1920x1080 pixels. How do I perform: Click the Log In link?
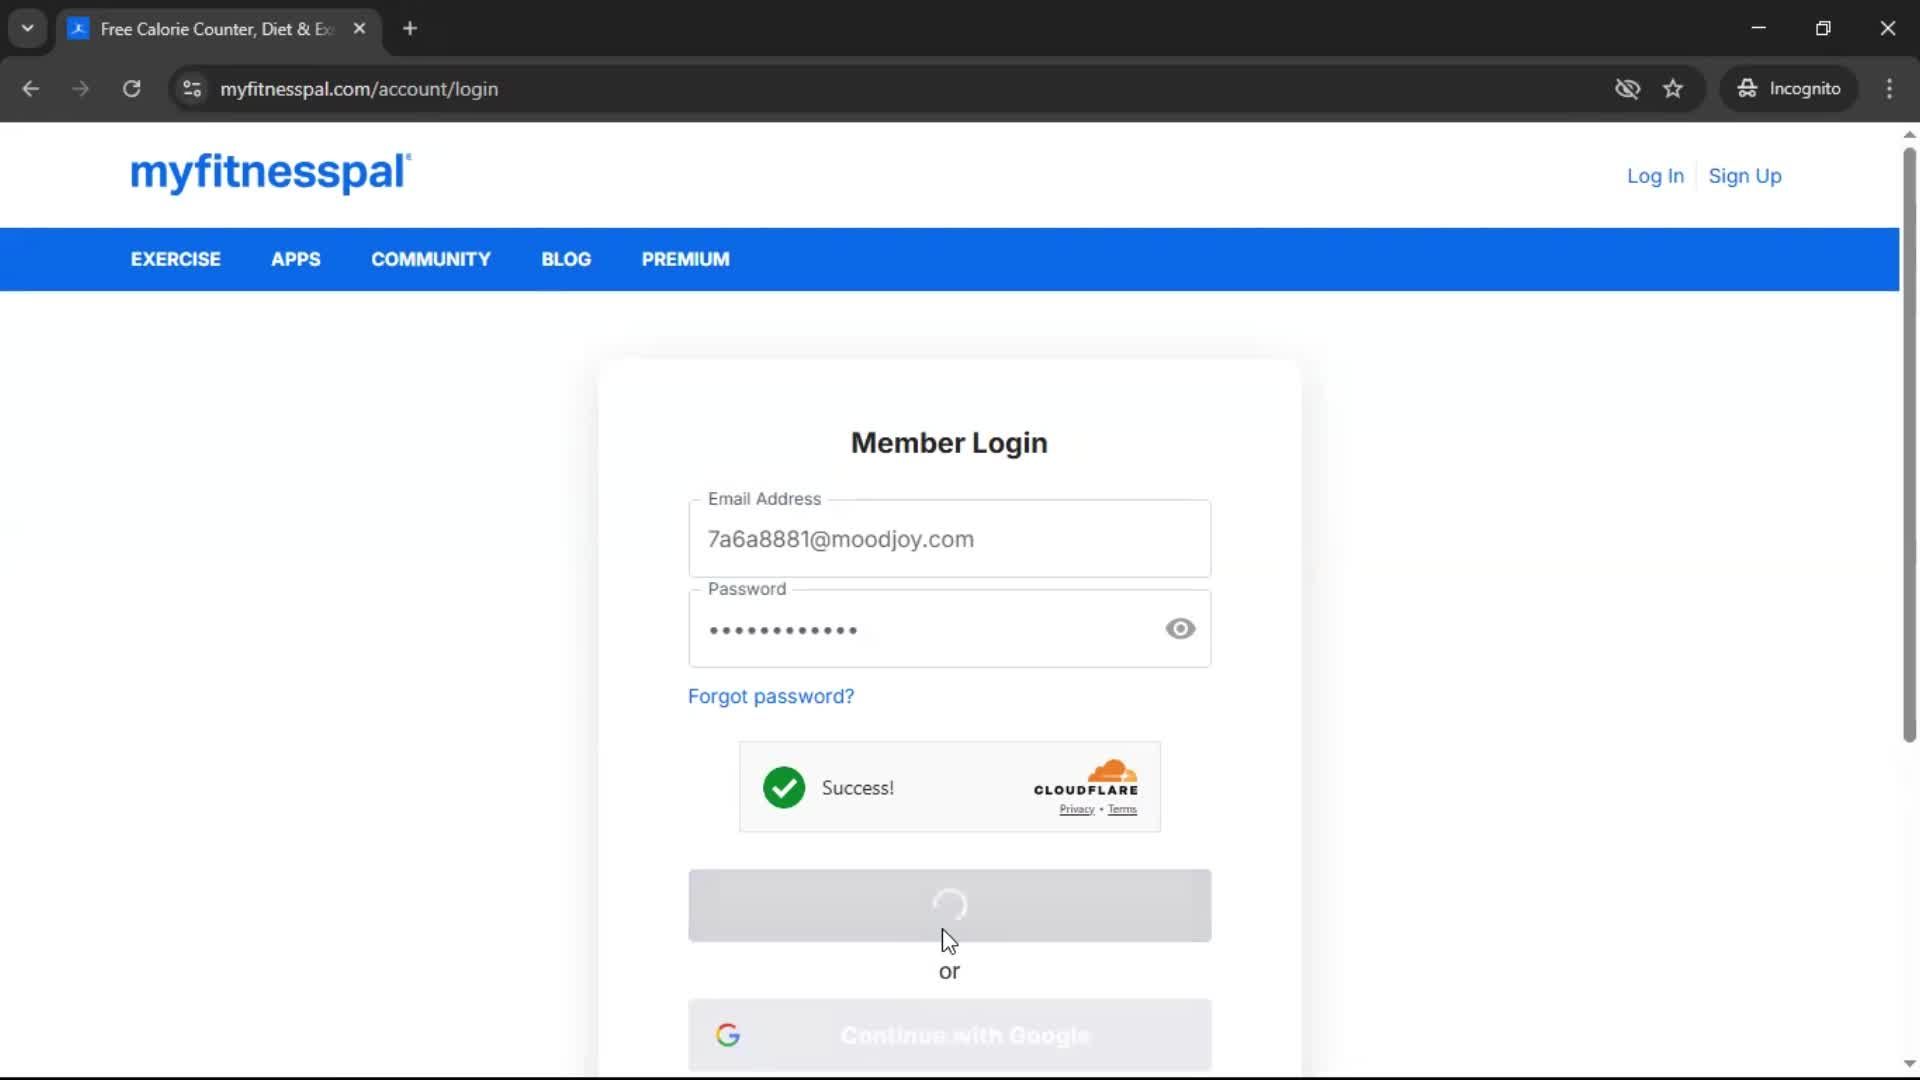(x=1655, y=176)
